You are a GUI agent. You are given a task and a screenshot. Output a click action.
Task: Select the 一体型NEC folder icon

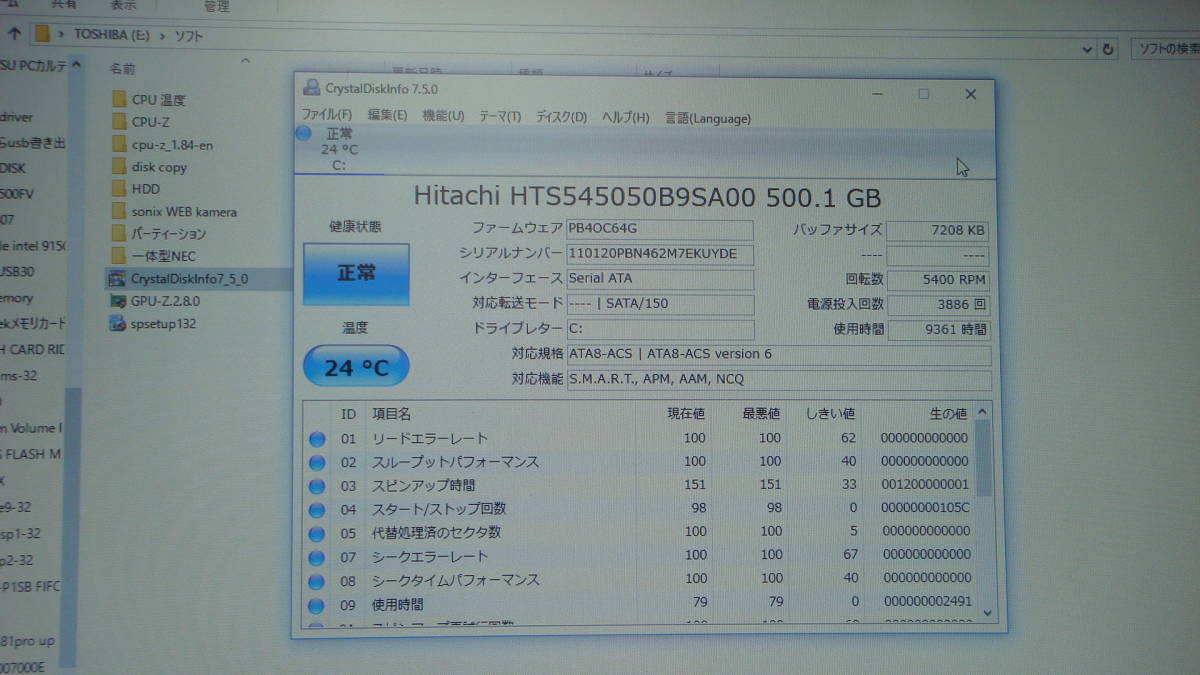pos(119,256)
